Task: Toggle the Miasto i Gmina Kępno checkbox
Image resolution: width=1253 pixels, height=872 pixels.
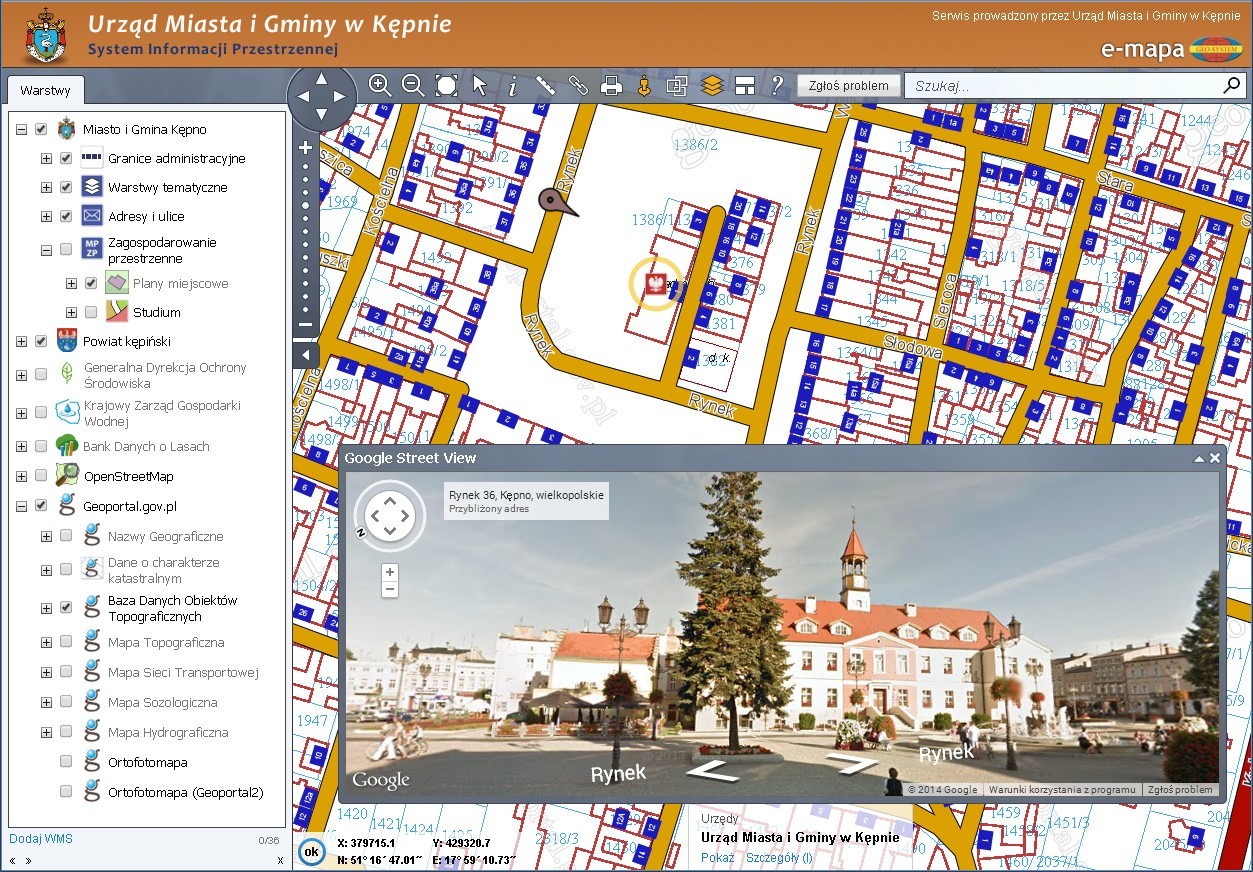Action: [41, 129]
